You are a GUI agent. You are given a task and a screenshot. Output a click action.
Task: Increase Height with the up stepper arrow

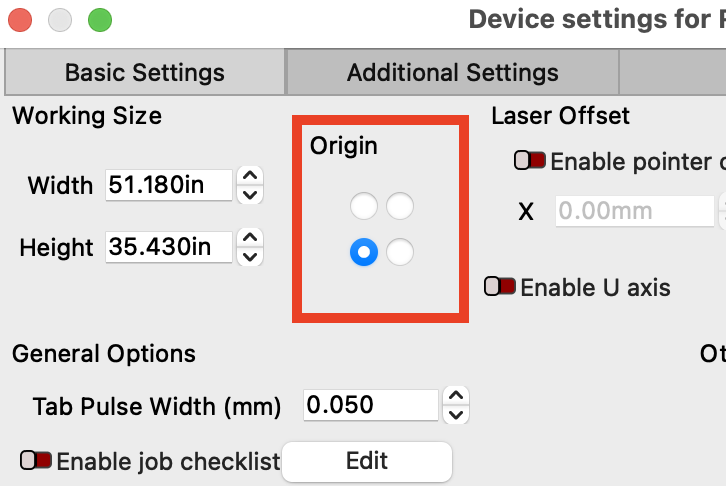[252, 238]
